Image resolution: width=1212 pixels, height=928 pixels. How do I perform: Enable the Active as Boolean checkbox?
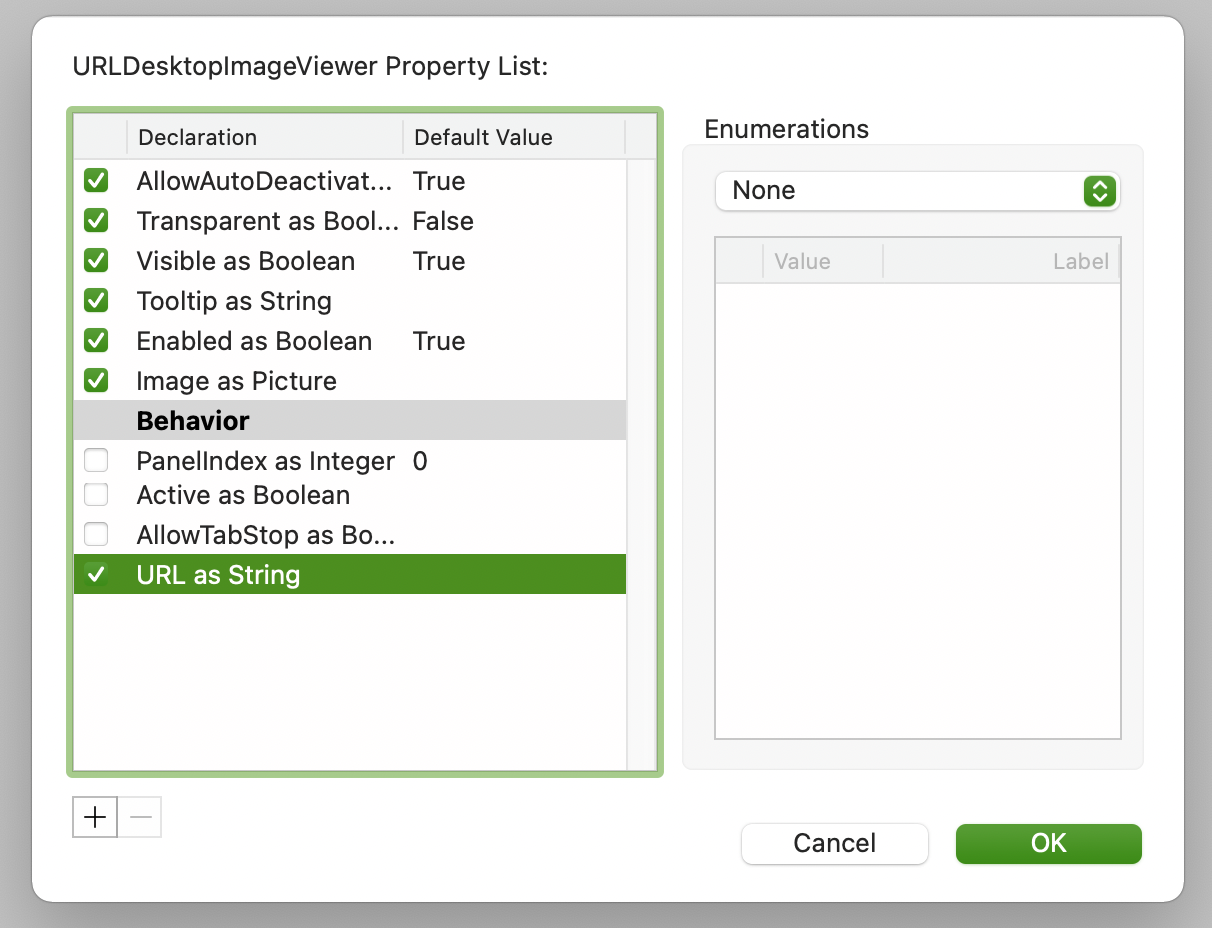96,494
